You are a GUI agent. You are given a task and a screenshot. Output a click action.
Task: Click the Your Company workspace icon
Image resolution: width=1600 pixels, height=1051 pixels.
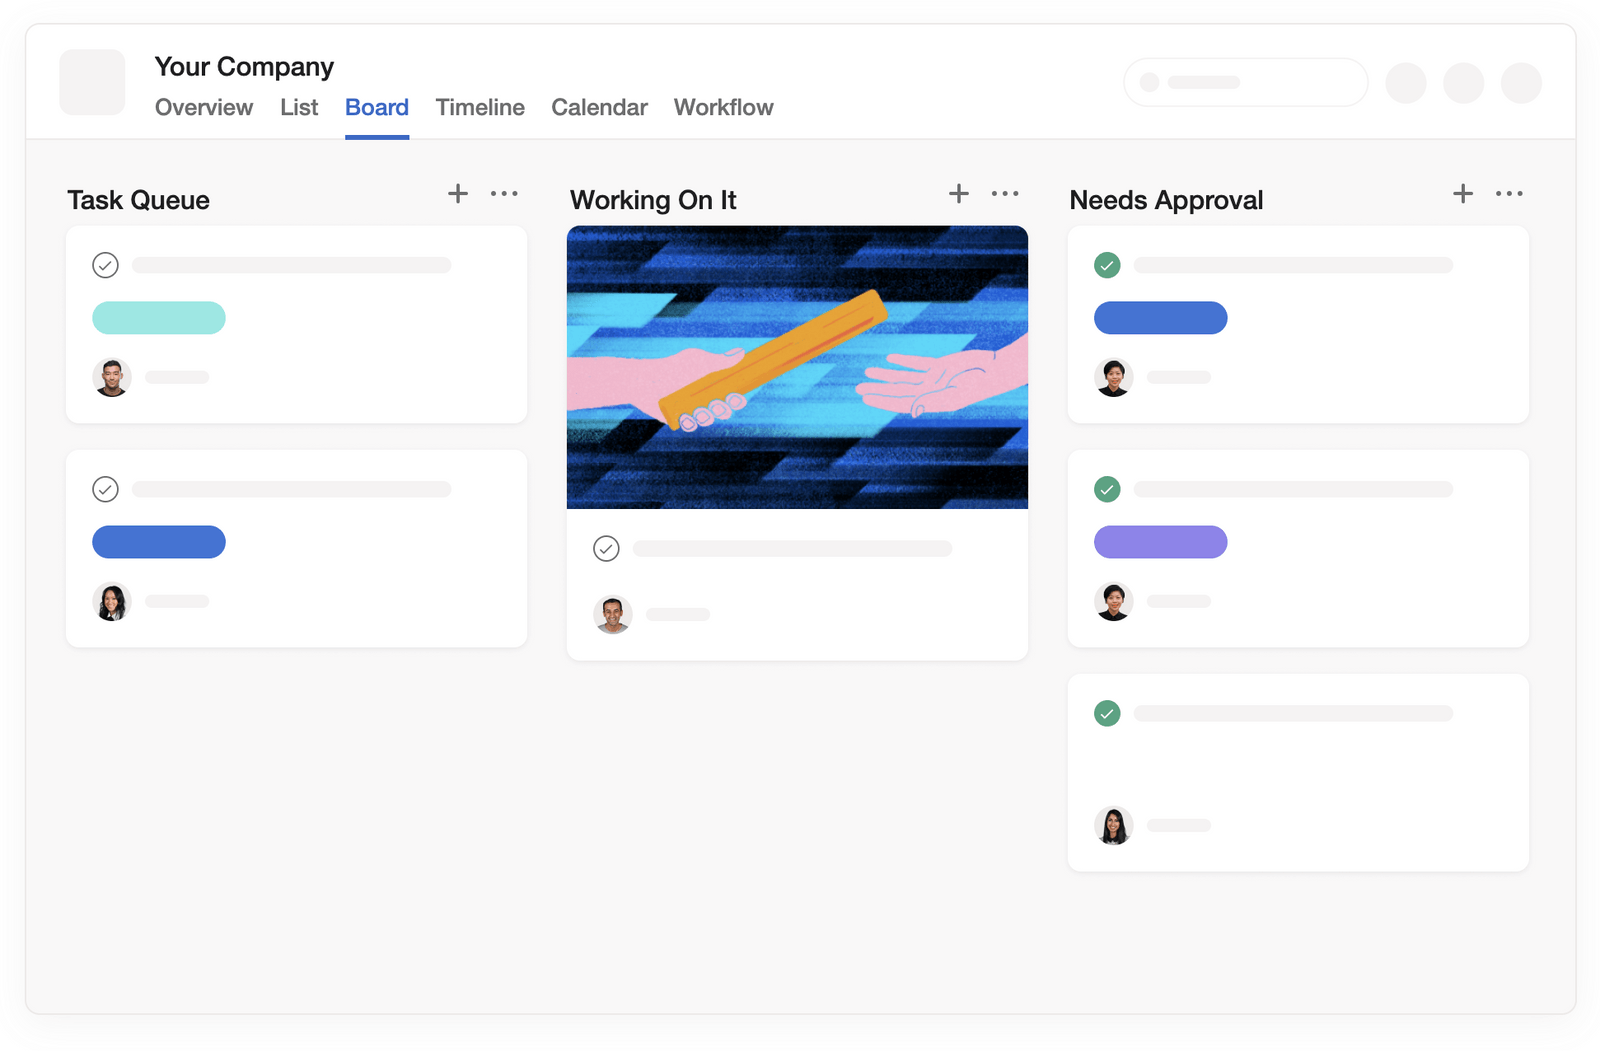click(91, 82)
